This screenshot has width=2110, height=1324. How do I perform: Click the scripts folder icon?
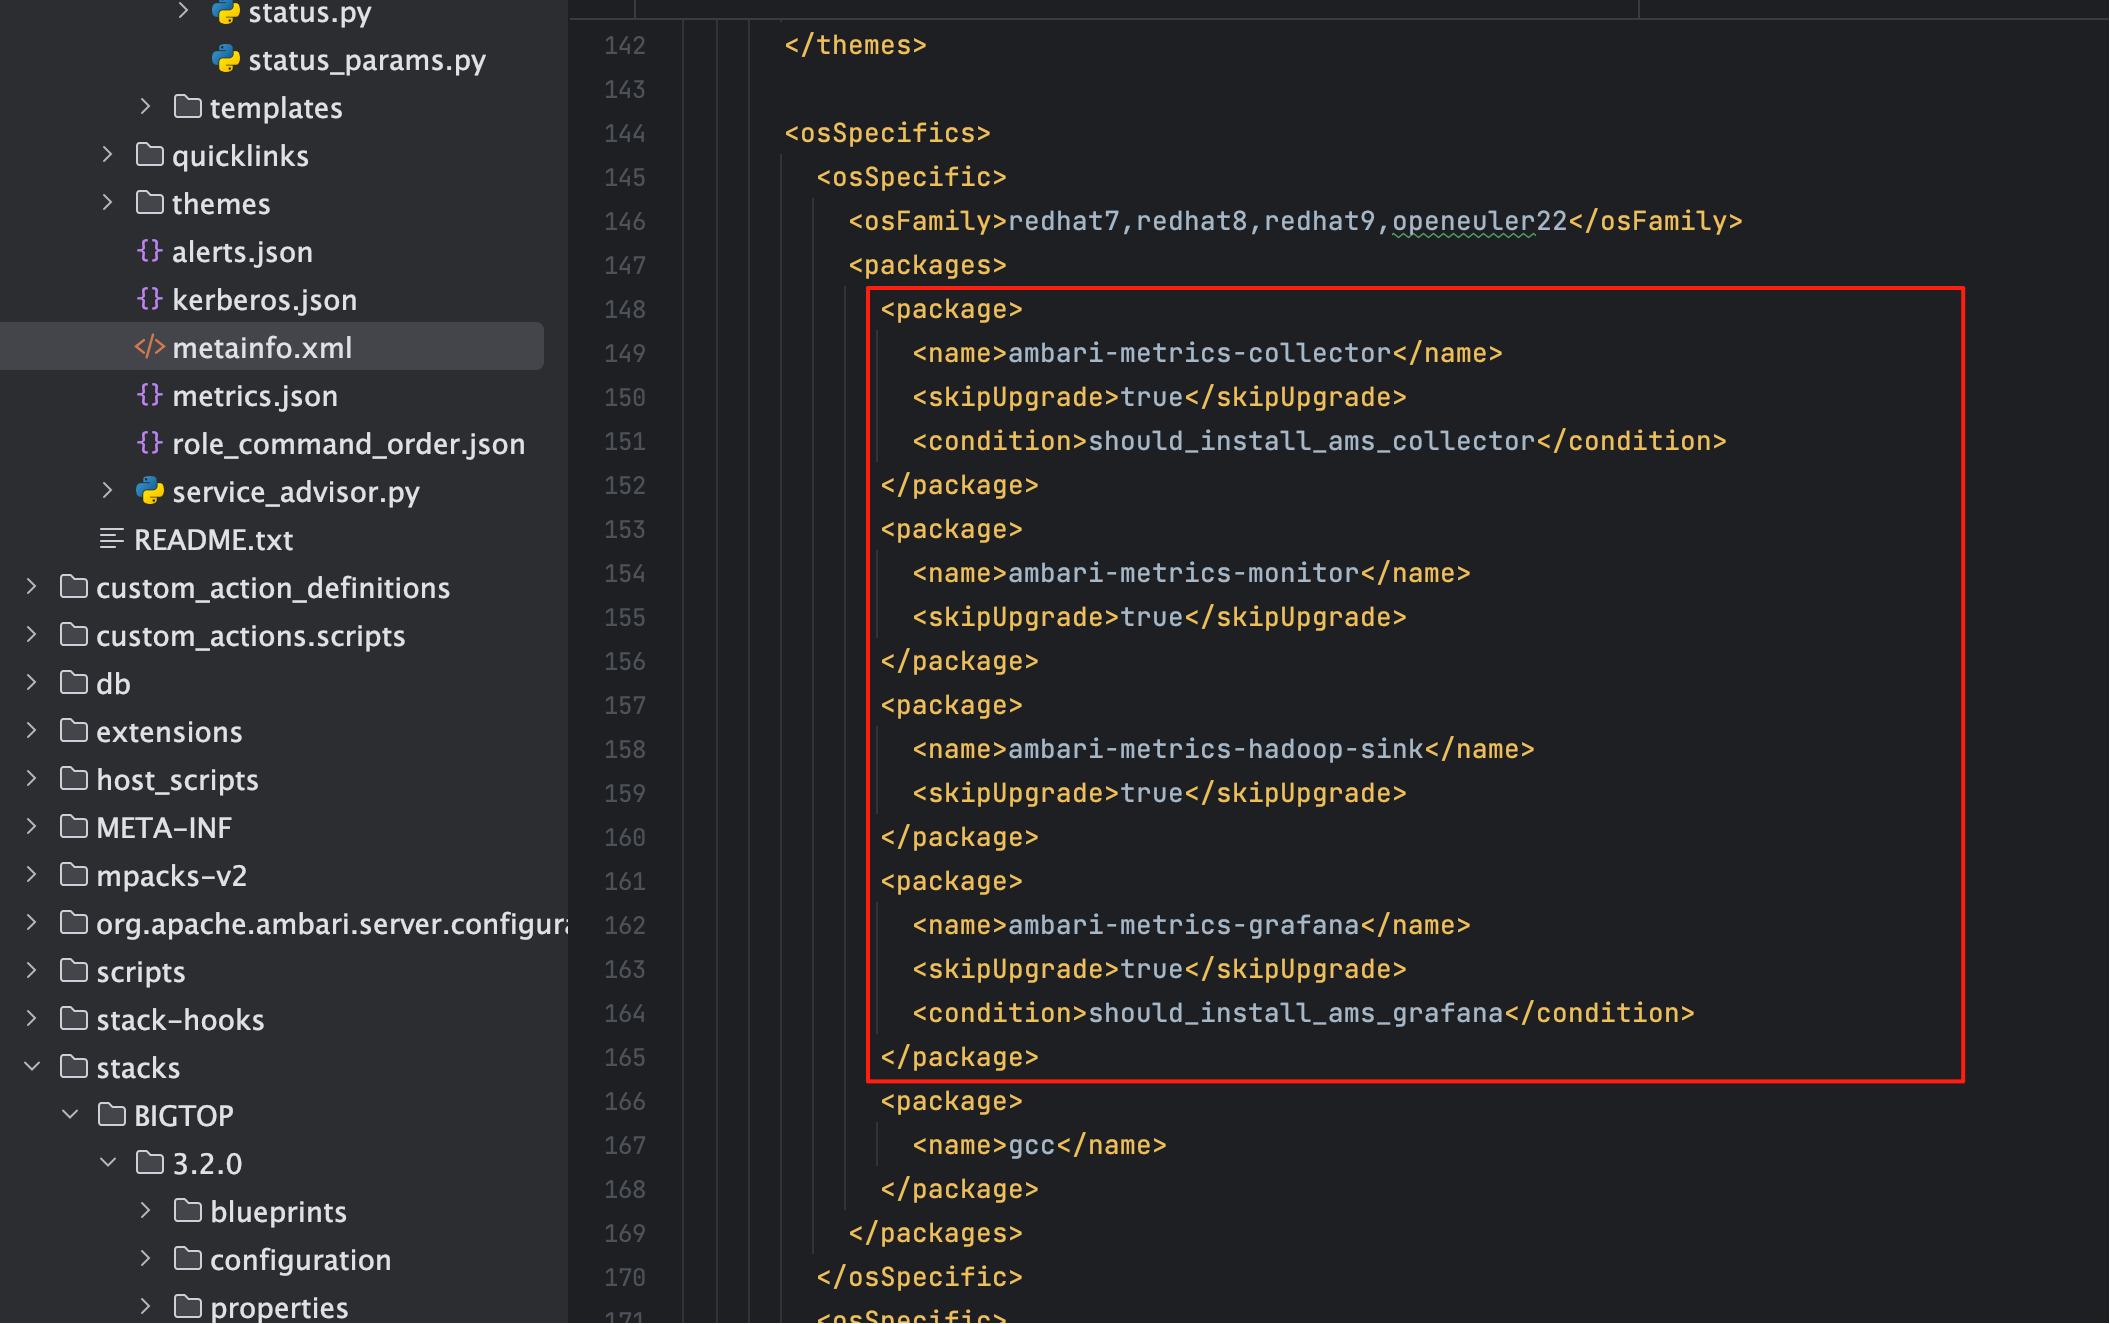(x=74, y=971)
